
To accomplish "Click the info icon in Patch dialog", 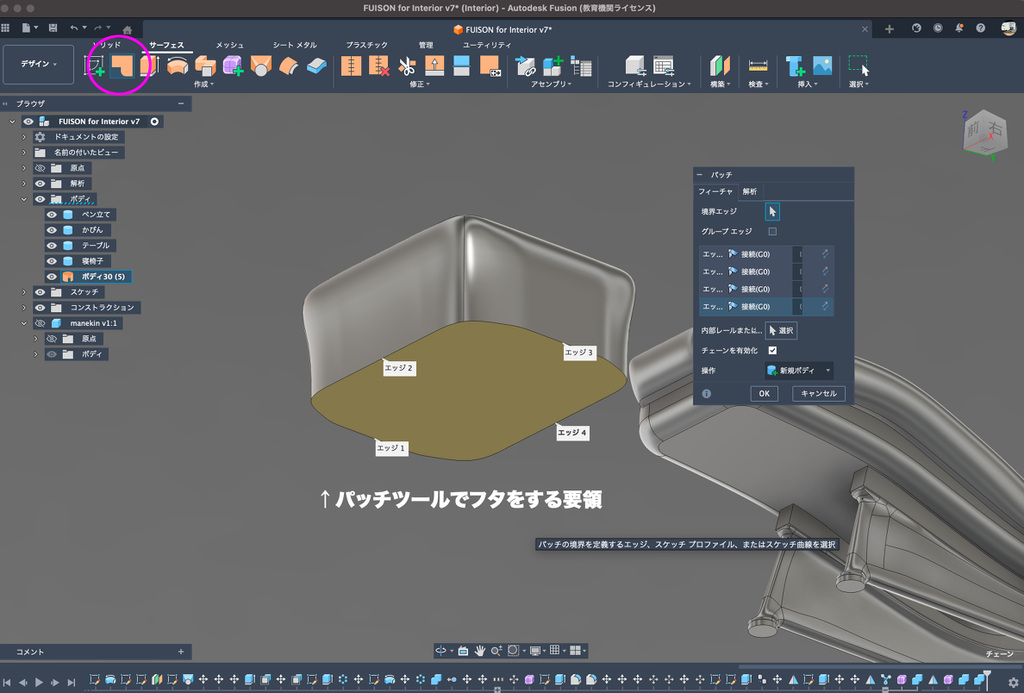I will [706, 394].
